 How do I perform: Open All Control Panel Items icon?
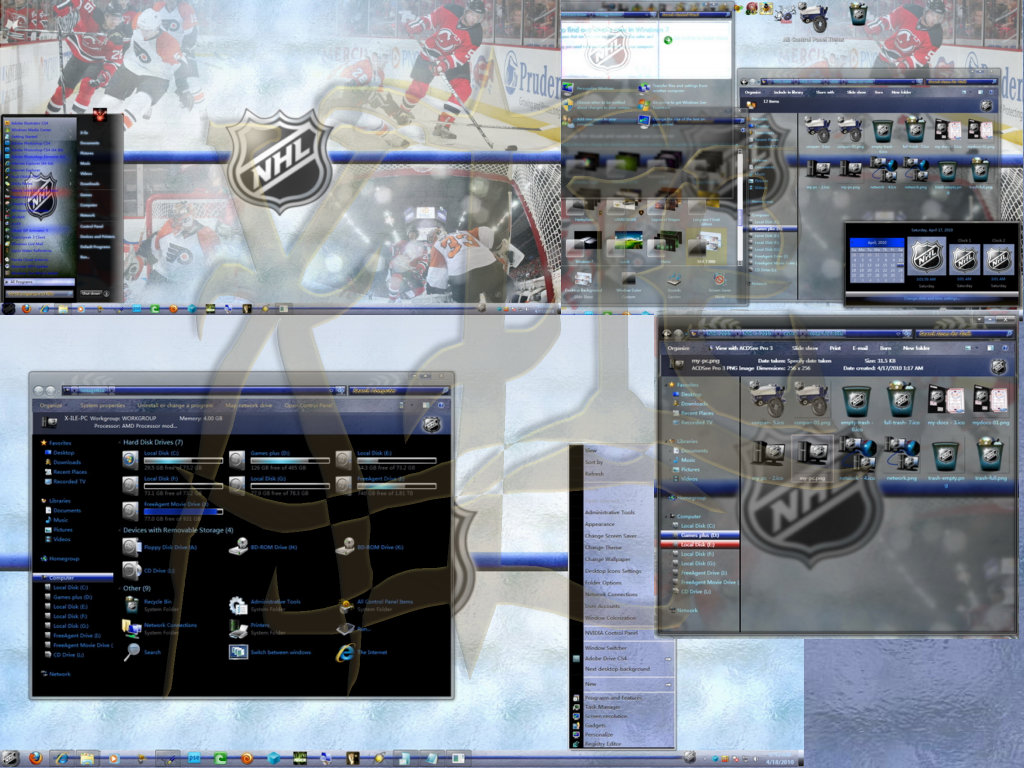tap(345, 605)
